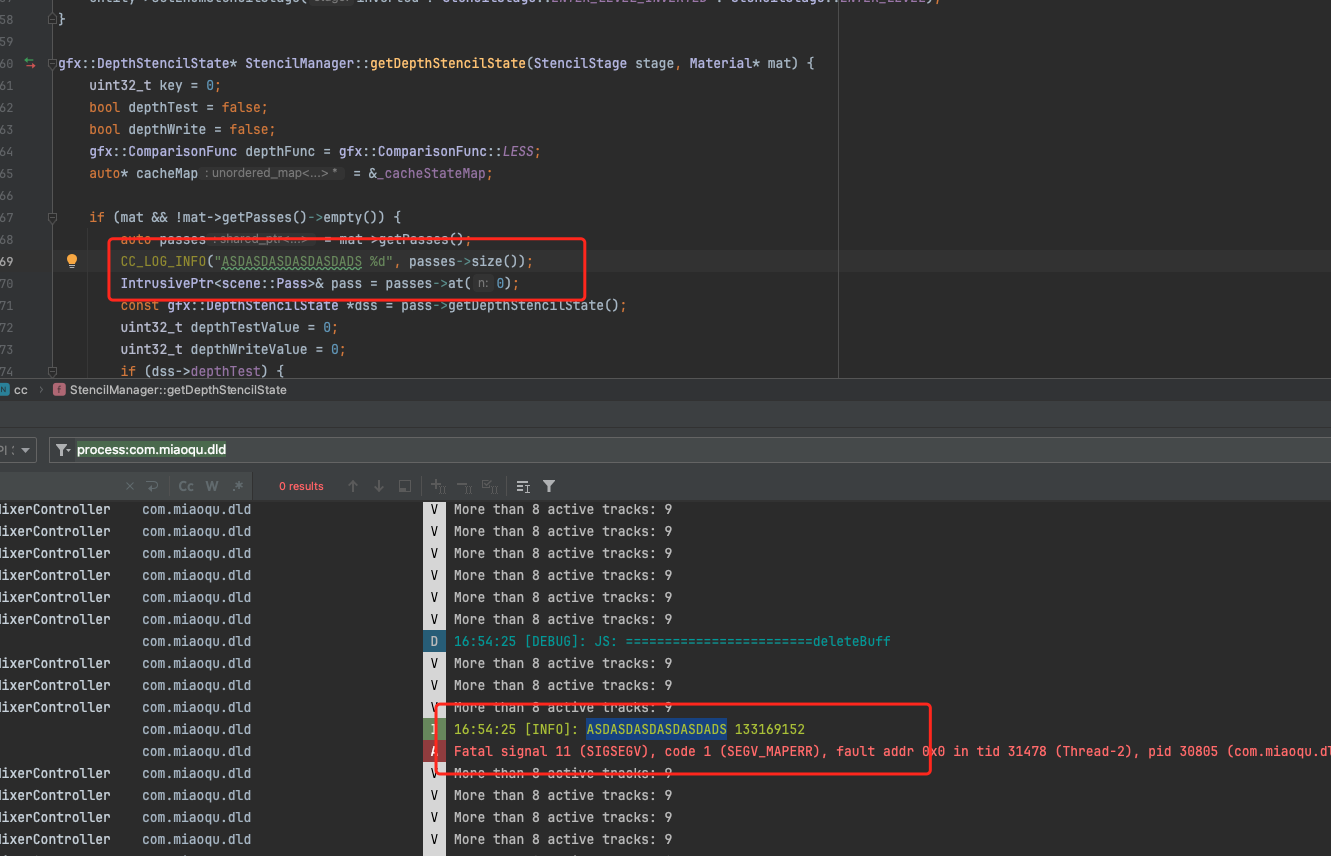The width and height of the screenshot is (1331, 856).
Task: Click the ASDASDASDASDASDADS INFO log line
Action: pos(629,729)
